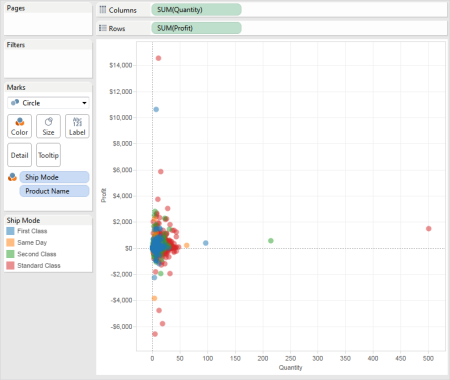The width and height of the screenshot is (450, 380).
Task: Open the Color marks card button
Action: coord(19,126)
